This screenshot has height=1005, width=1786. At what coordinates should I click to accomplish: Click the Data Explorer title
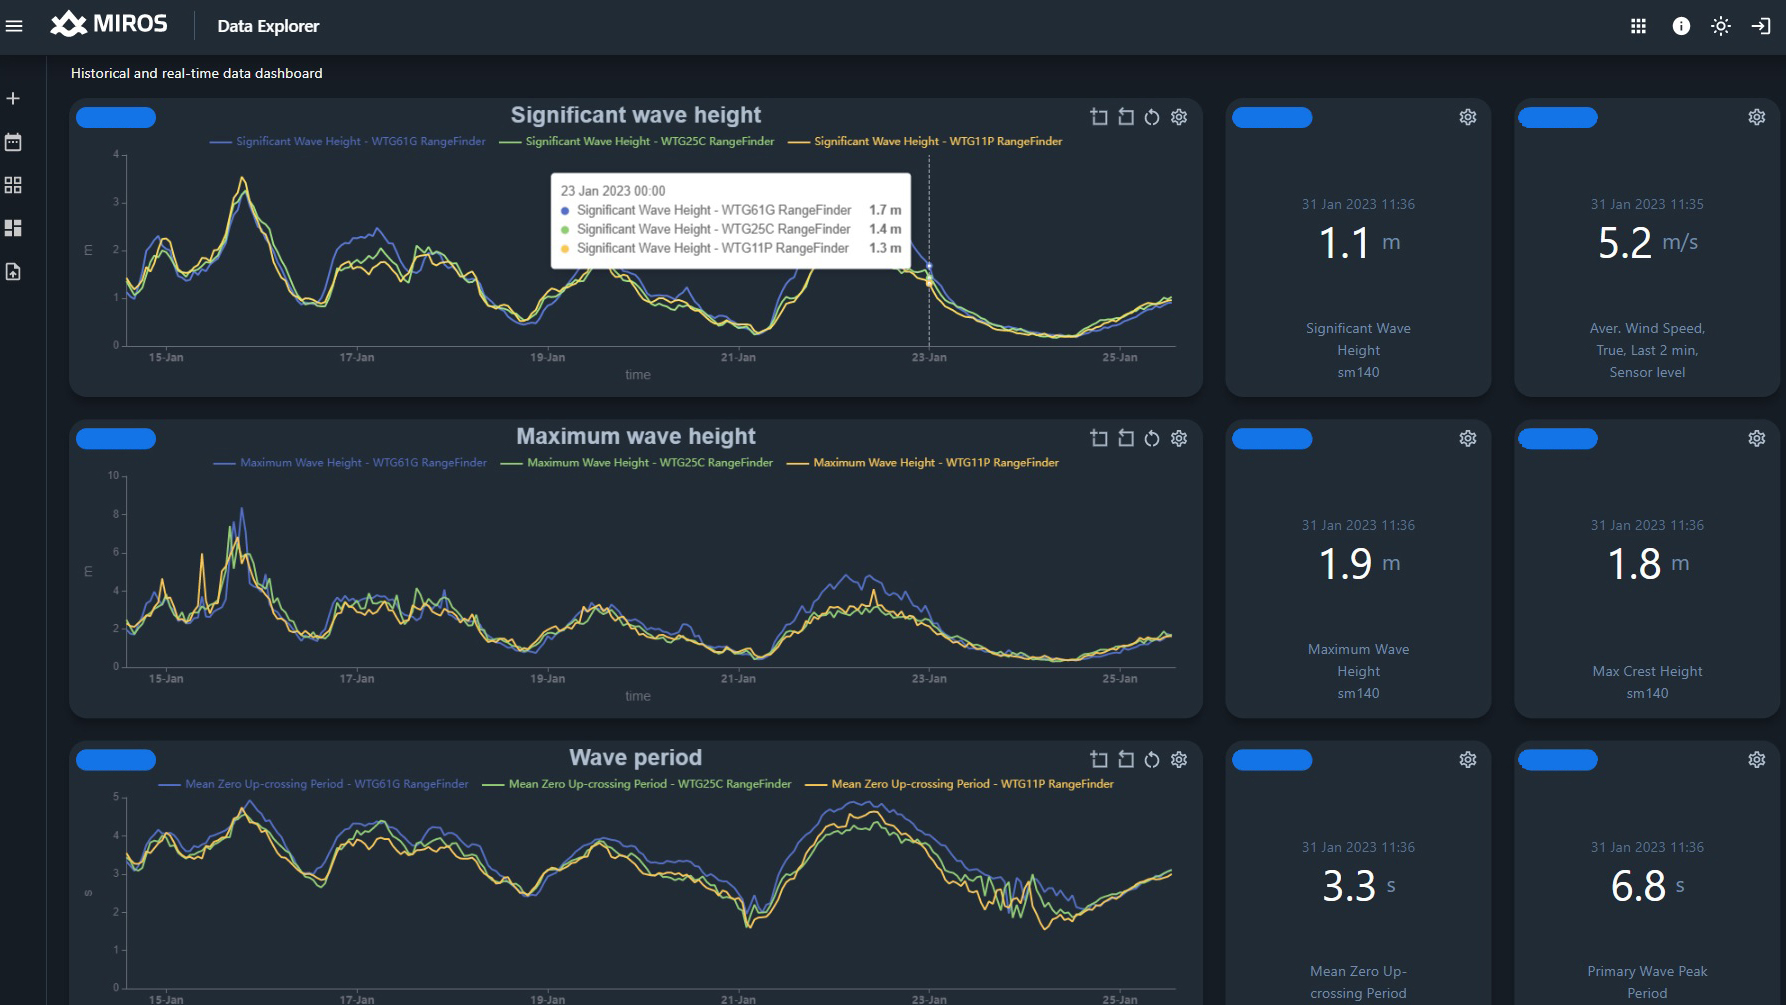(x=268, y=26)
